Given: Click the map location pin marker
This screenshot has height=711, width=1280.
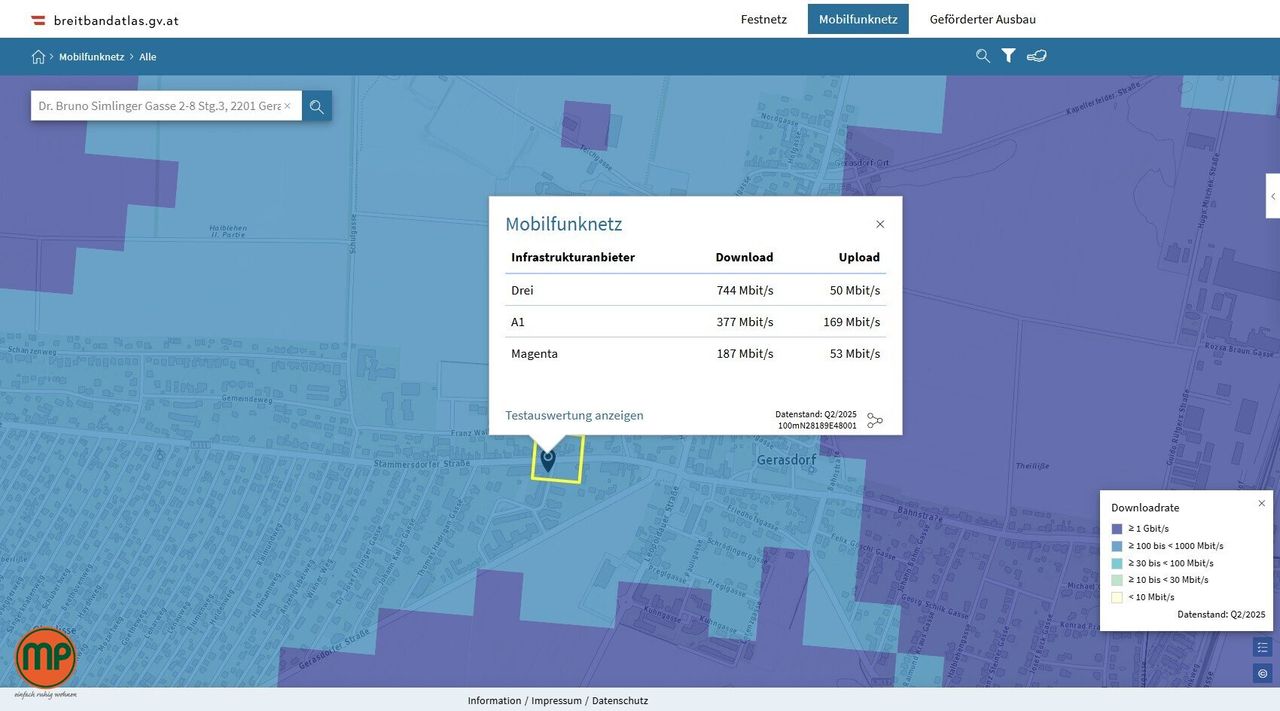Looking at the screenshot, I should pos(548,460).
